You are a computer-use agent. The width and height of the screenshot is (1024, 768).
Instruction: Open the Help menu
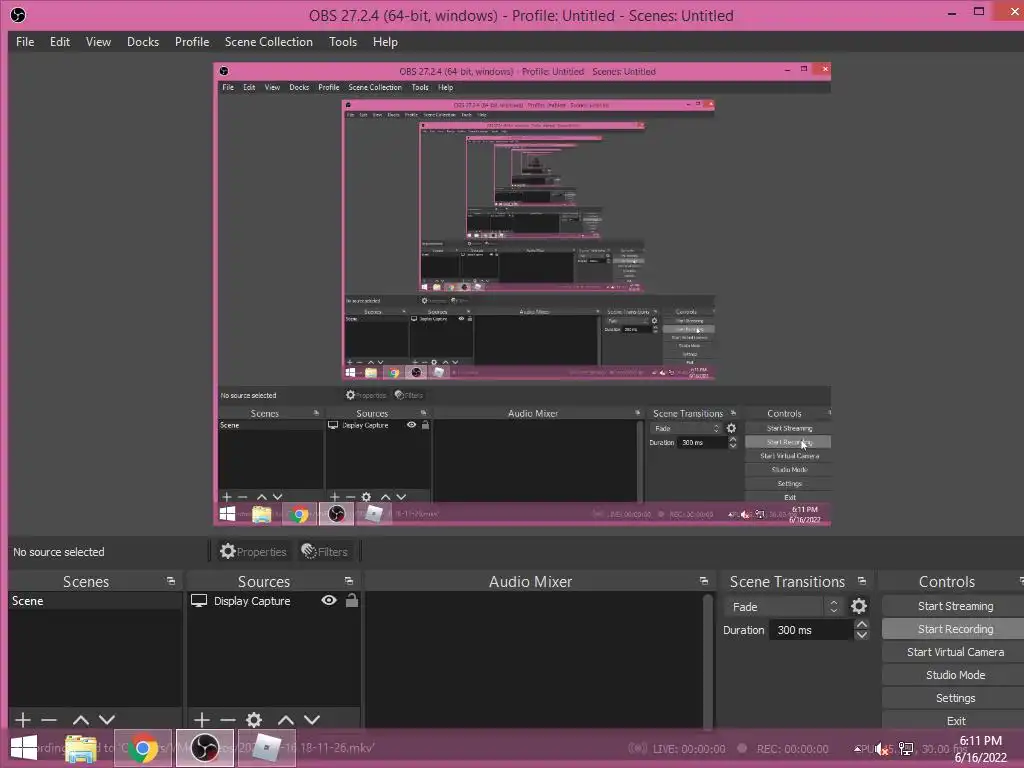(x=385, y=42)
